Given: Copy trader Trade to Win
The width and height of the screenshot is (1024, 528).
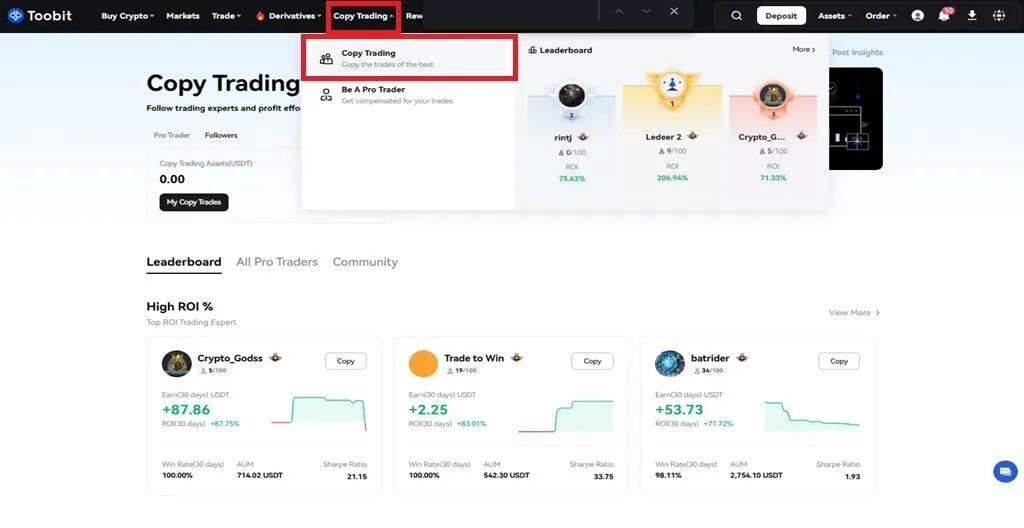Looking at the screenshot, I should pyautogui.click(x=592, y=361).
